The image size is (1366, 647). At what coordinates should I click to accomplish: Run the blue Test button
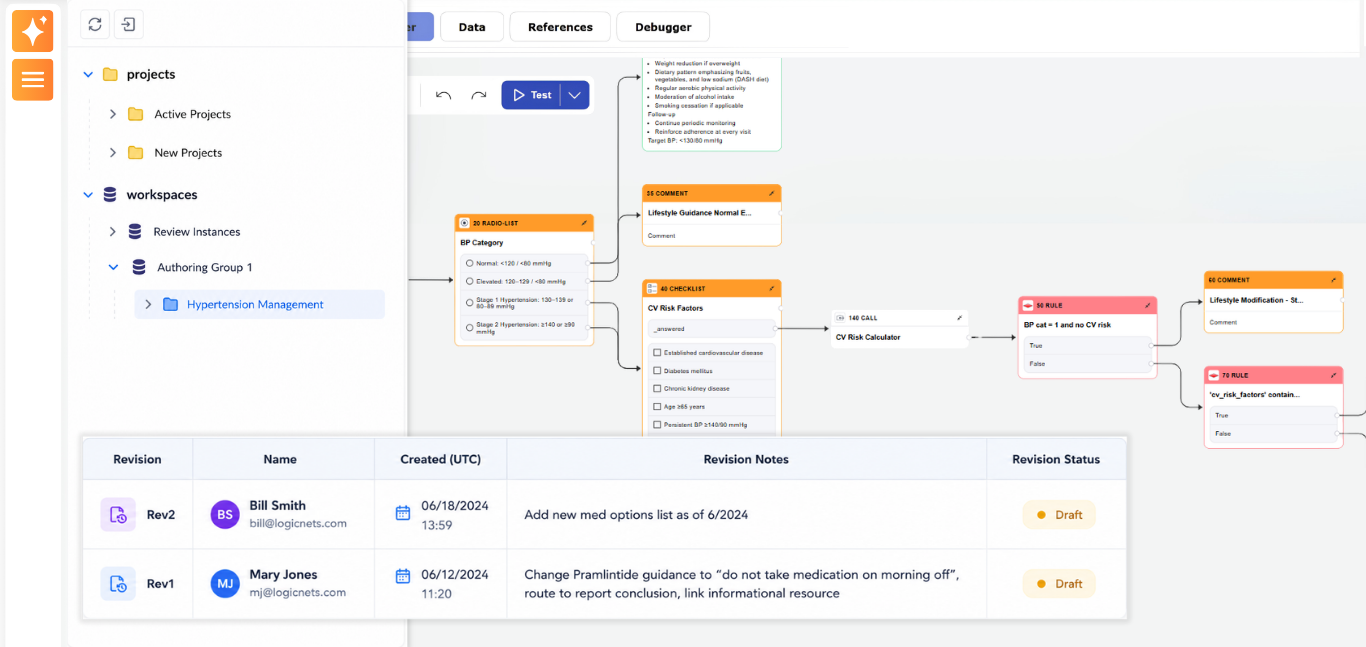[x=531, y=95]
